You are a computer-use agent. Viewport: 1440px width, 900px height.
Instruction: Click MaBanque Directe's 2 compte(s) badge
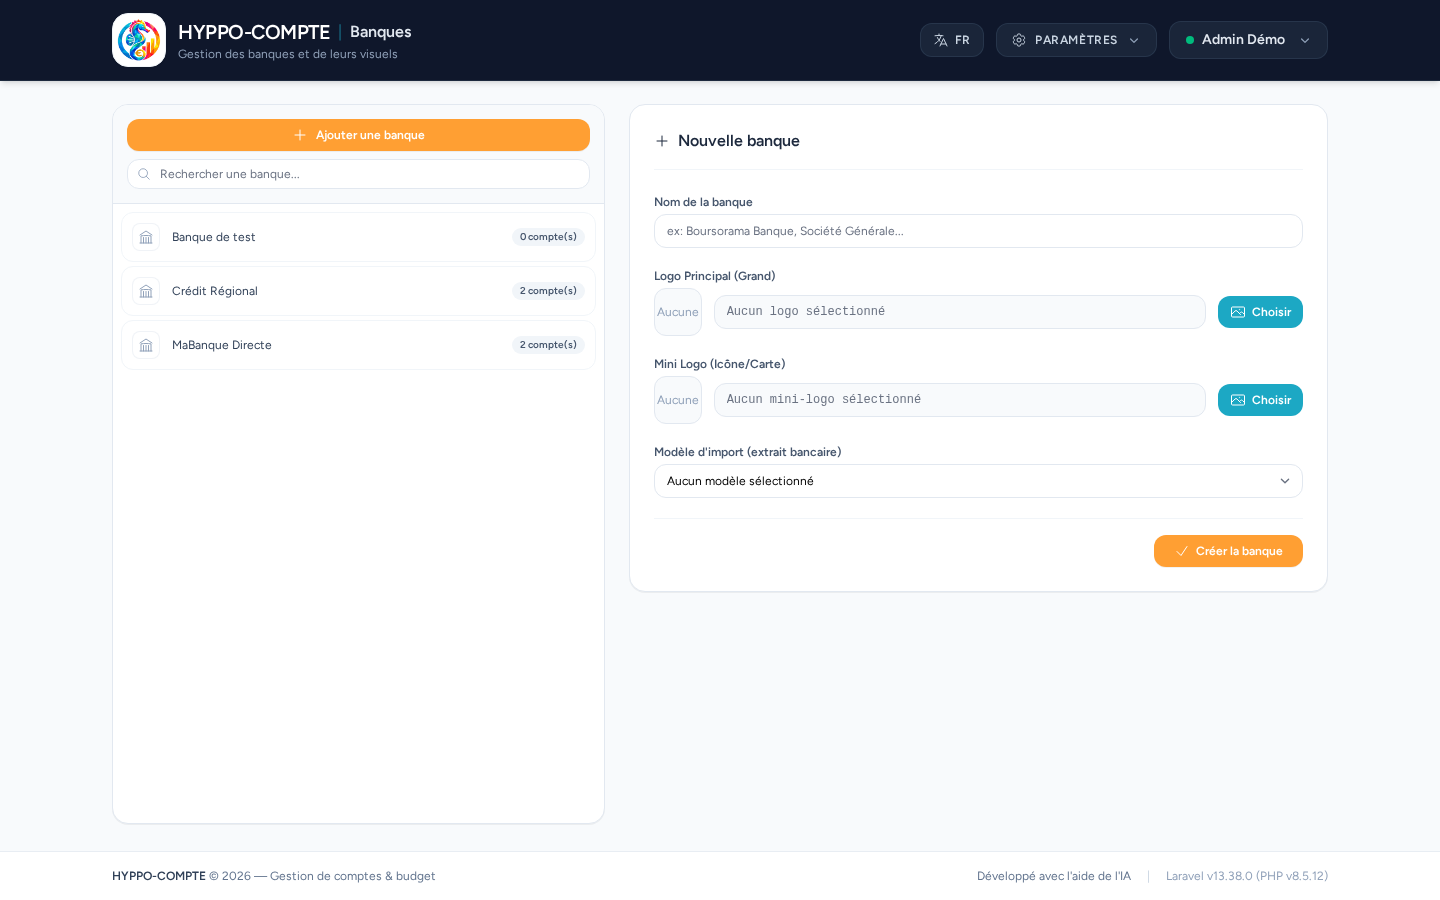[548, 345]
